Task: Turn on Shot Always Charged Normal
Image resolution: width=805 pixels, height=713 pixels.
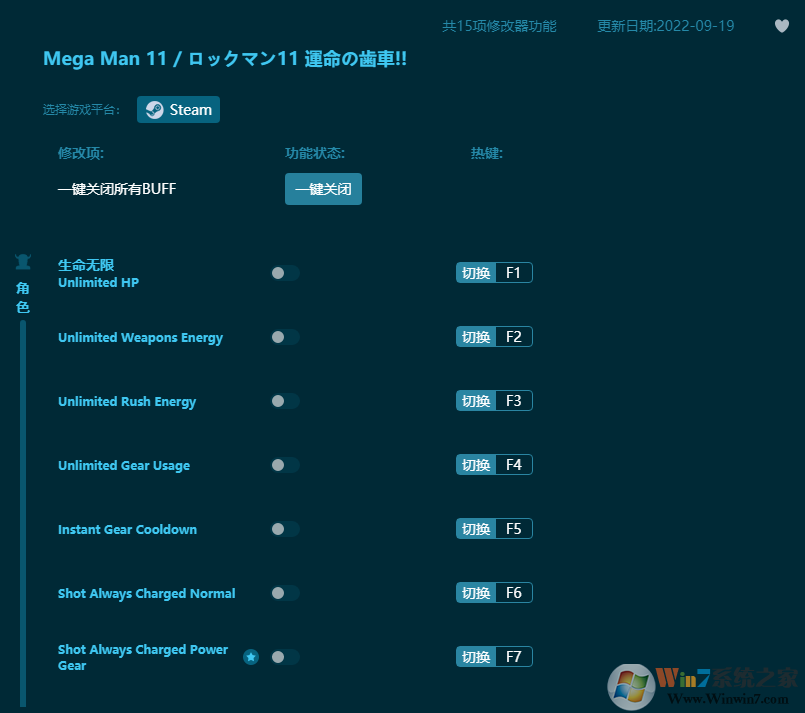Action: click(285, 593)
